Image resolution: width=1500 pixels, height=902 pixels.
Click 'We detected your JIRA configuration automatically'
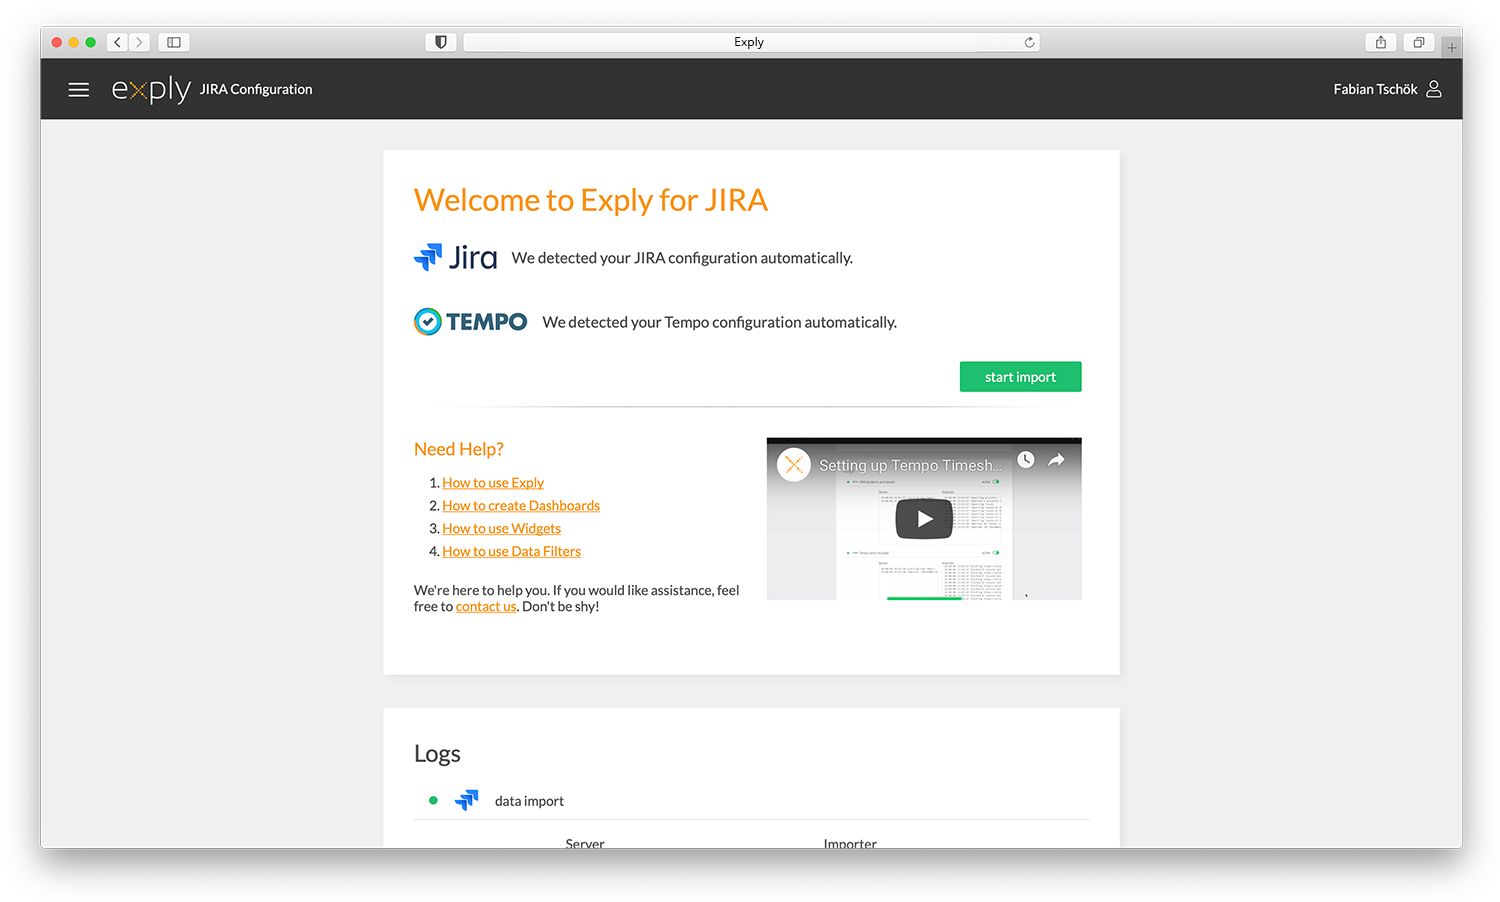click(682, 258)
